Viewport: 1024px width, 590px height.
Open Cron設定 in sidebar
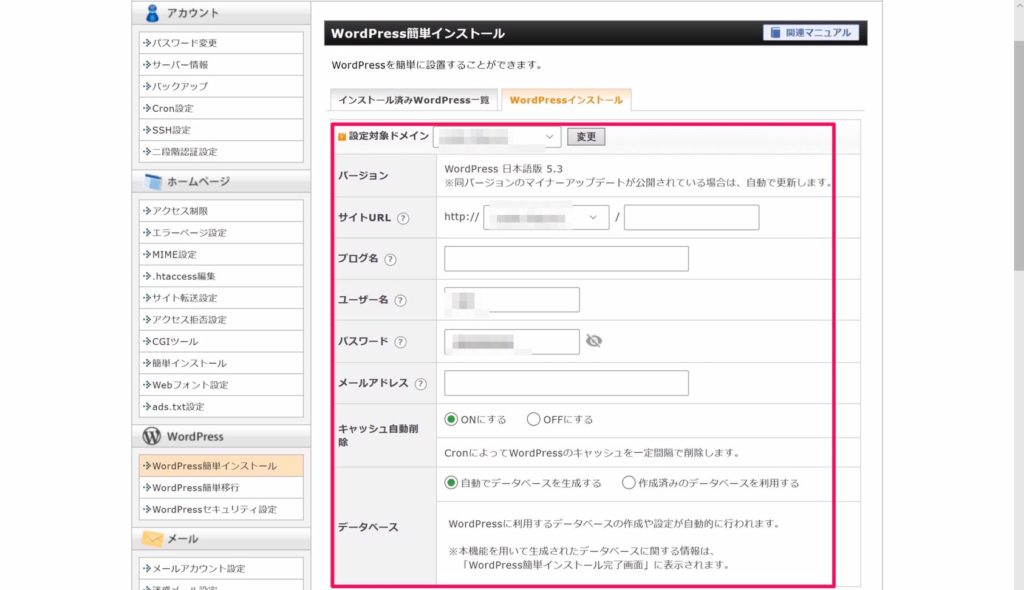[221, 108]
